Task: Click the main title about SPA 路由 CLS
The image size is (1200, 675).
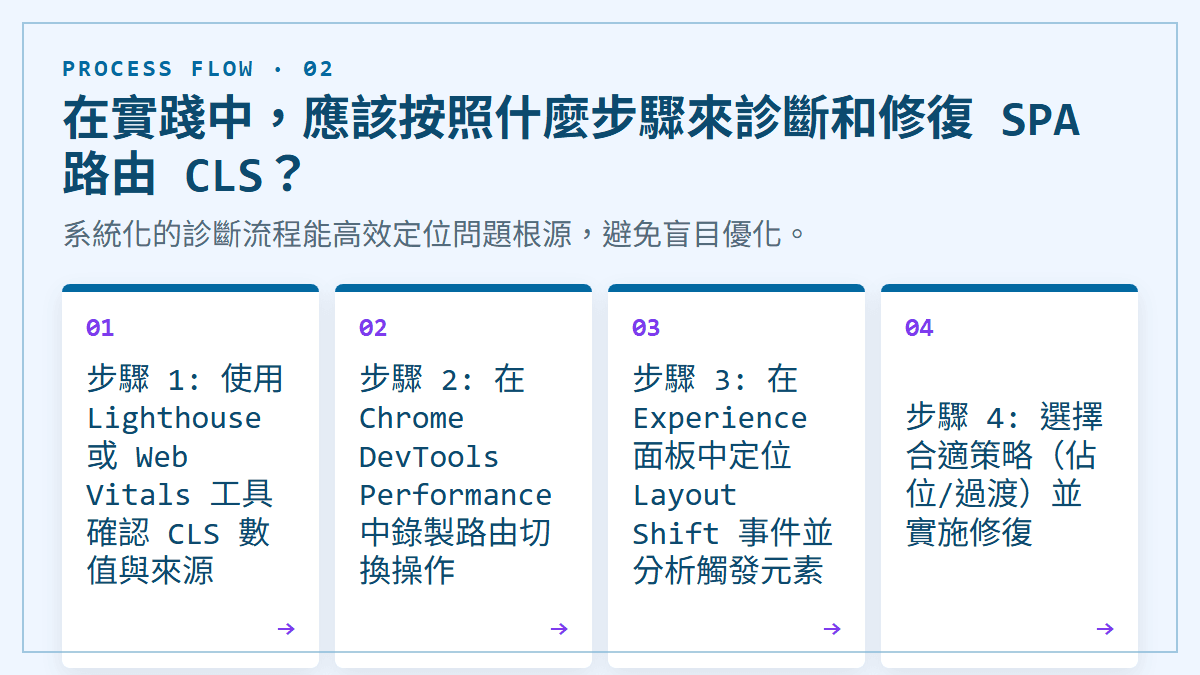Action: (x=572, y=147)
